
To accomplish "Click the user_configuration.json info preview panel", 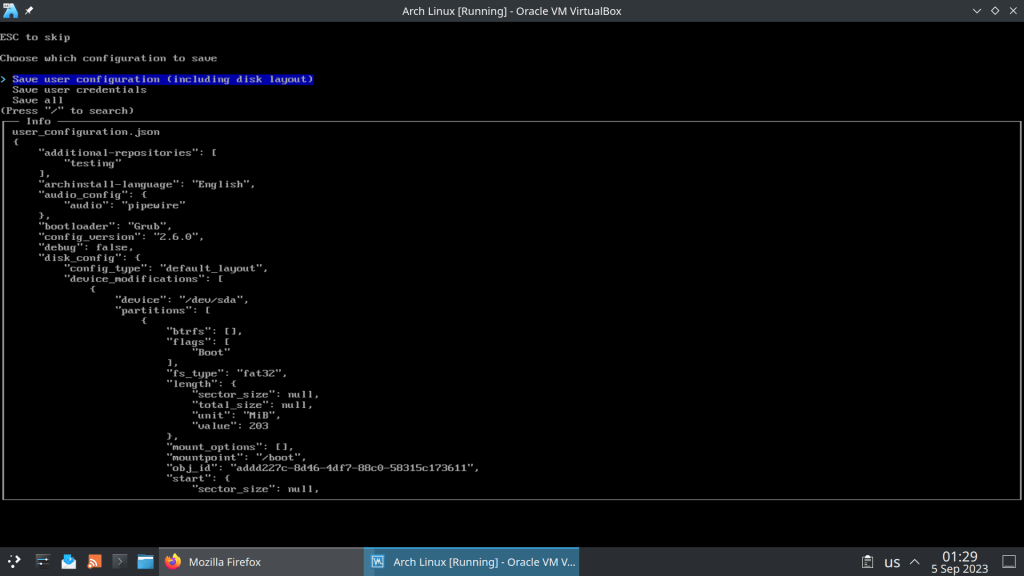I will pos(511,310).
